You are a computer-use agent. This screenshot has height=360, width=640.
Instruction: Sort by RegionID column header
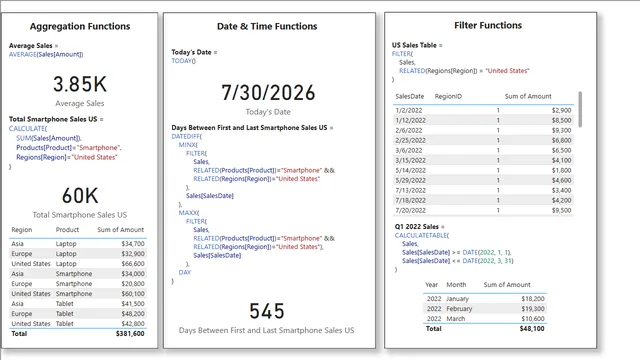click(448, 96)
